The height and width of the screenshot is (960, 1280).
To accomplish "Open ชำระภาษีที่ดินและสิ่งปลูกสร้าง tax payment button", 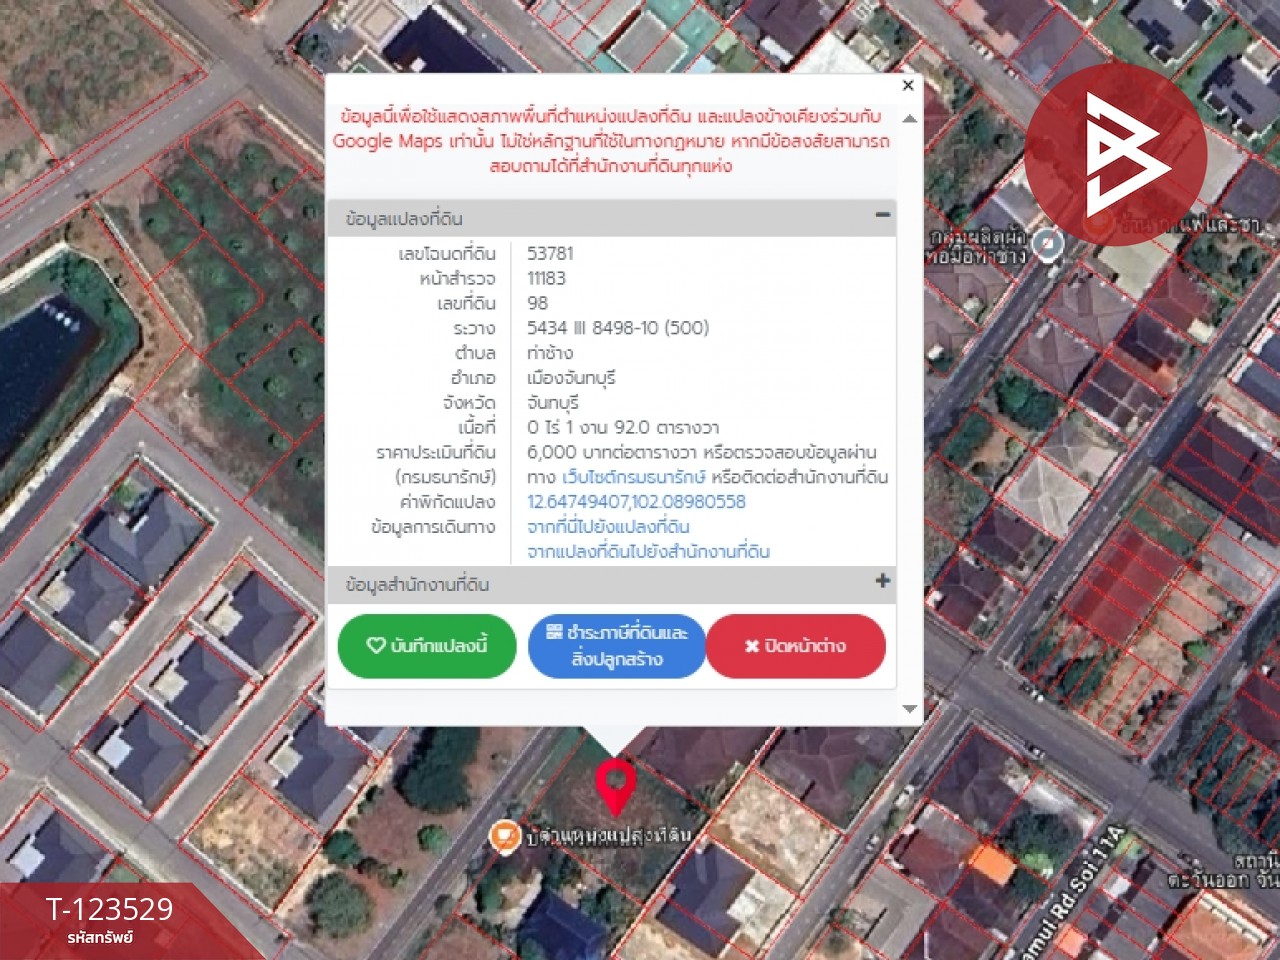I will point(617,646).
